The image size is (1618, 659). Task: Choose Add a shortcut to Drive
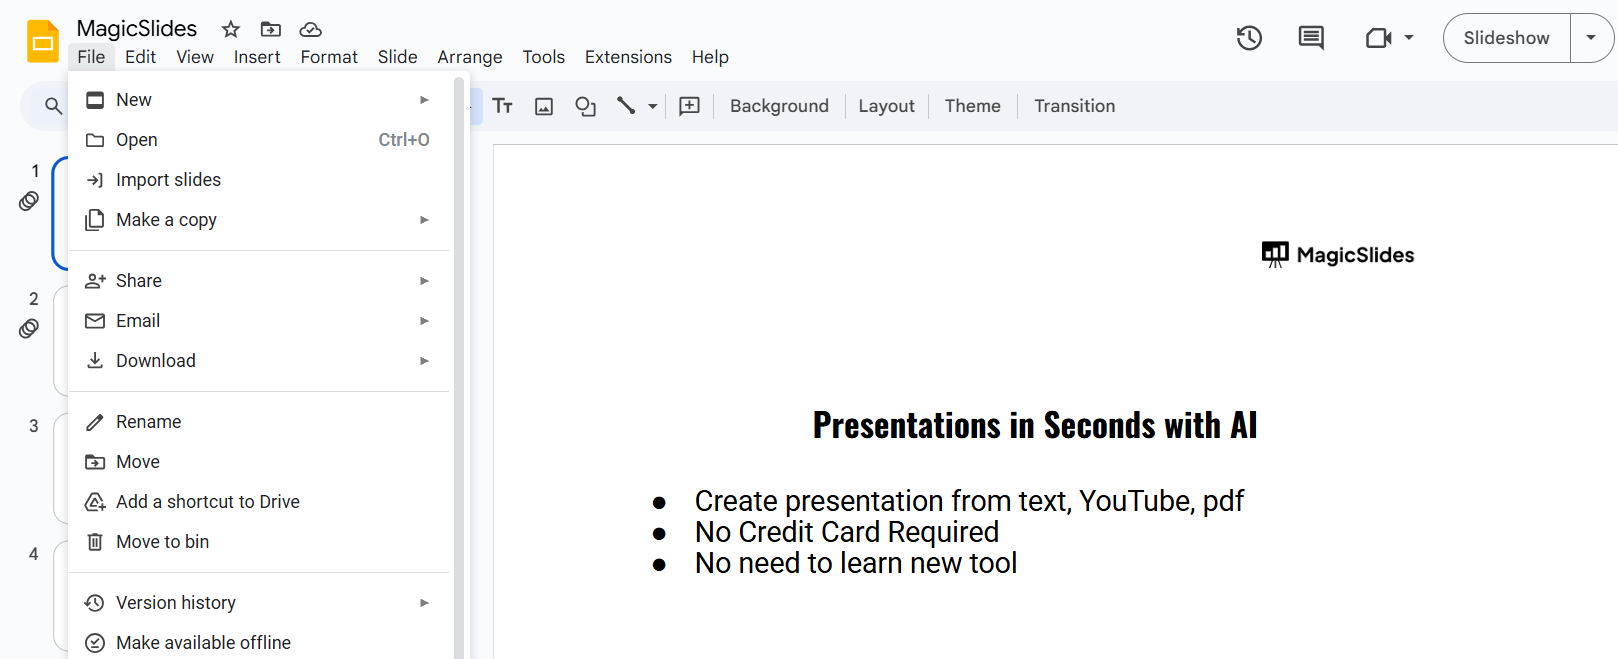coord(259,502)
